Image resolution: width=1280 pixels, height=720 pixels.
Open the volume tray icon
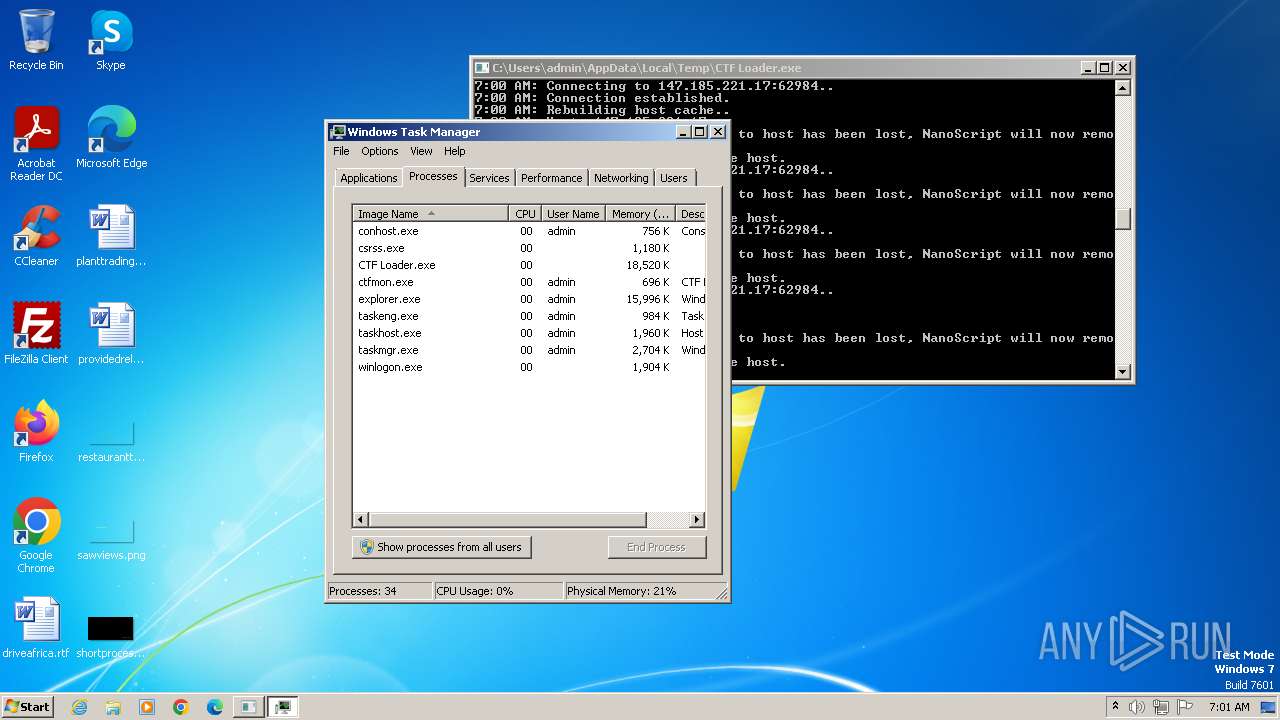tap(1137, 707)
